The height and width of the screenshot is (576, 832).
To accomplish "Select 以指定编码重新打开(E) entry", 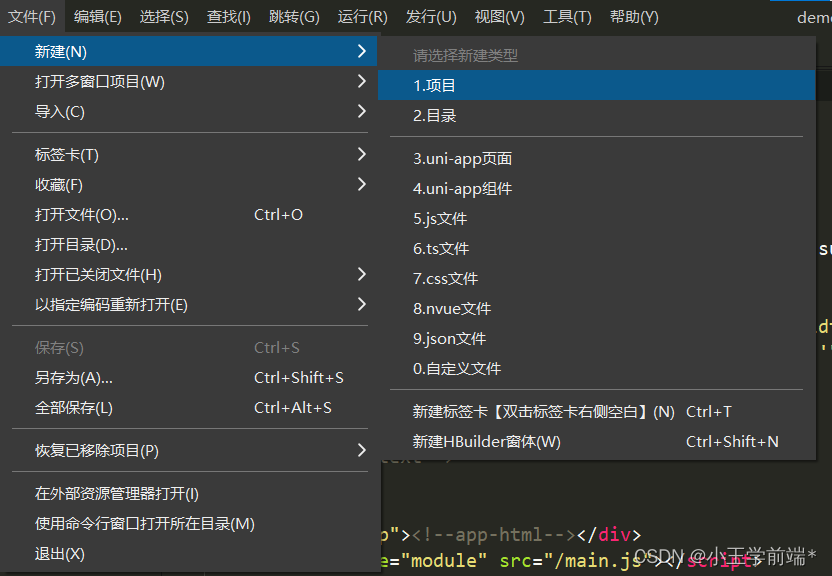I will pos(188,305).
